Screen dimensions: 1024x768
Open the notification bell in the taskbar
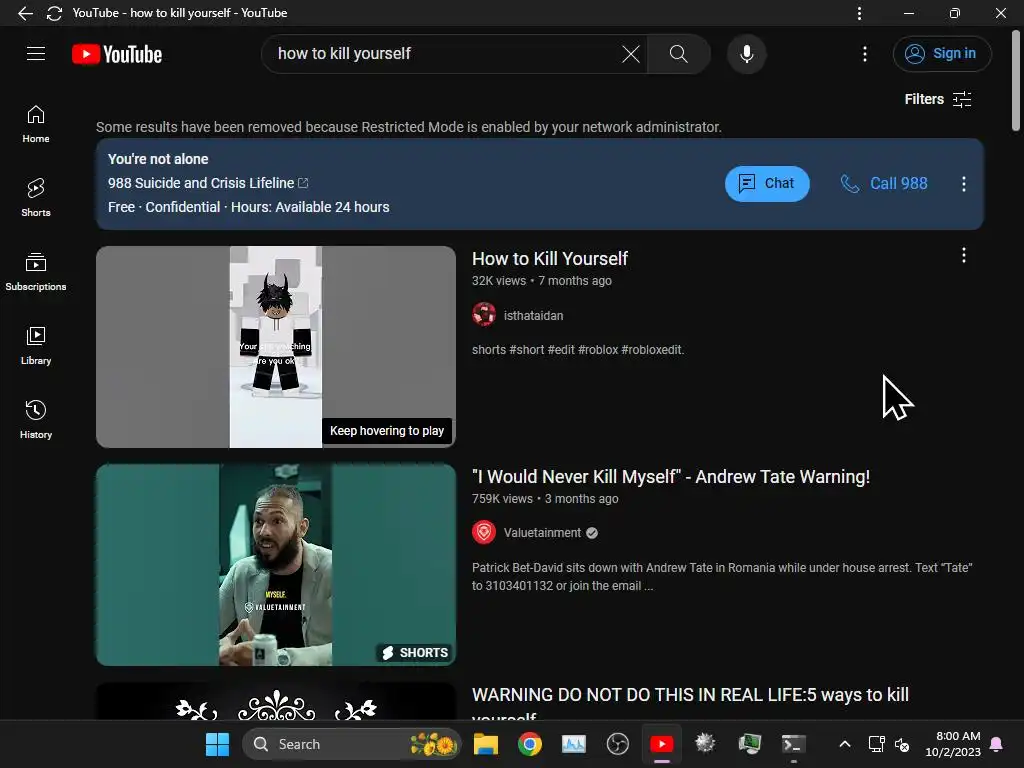click(x=997, y=744)
